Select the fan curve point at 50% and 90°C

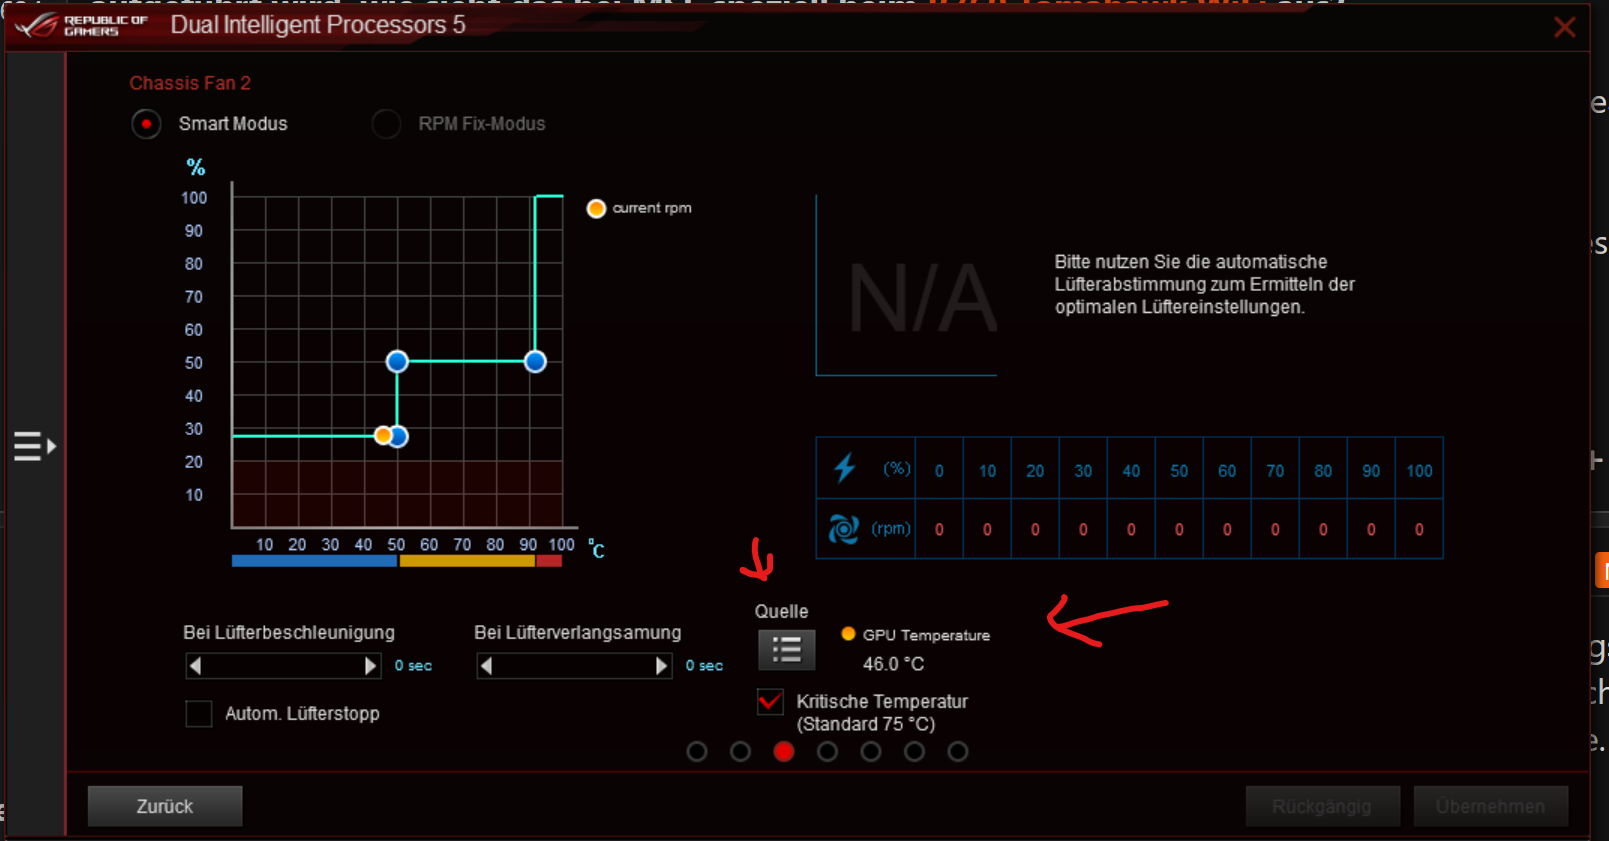pyautogui.click(x=535, y=361)
